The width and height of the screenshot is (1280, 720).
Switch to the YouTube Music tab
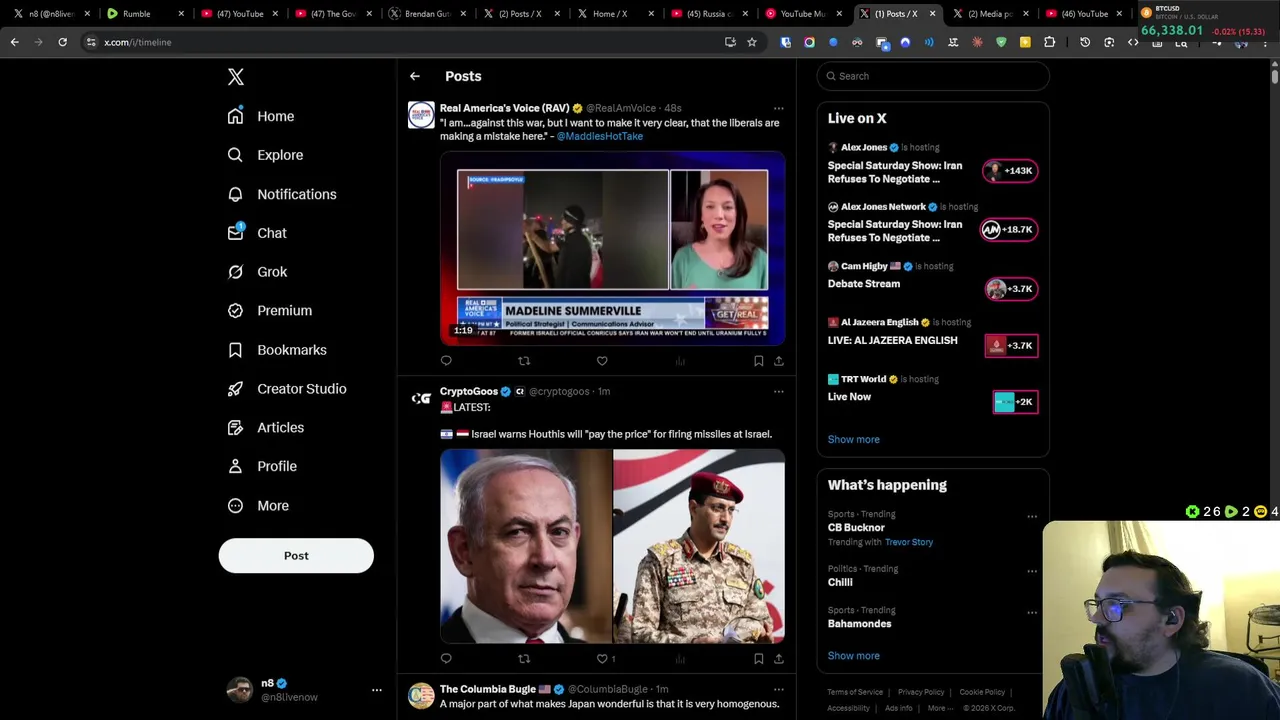[803, 14]
